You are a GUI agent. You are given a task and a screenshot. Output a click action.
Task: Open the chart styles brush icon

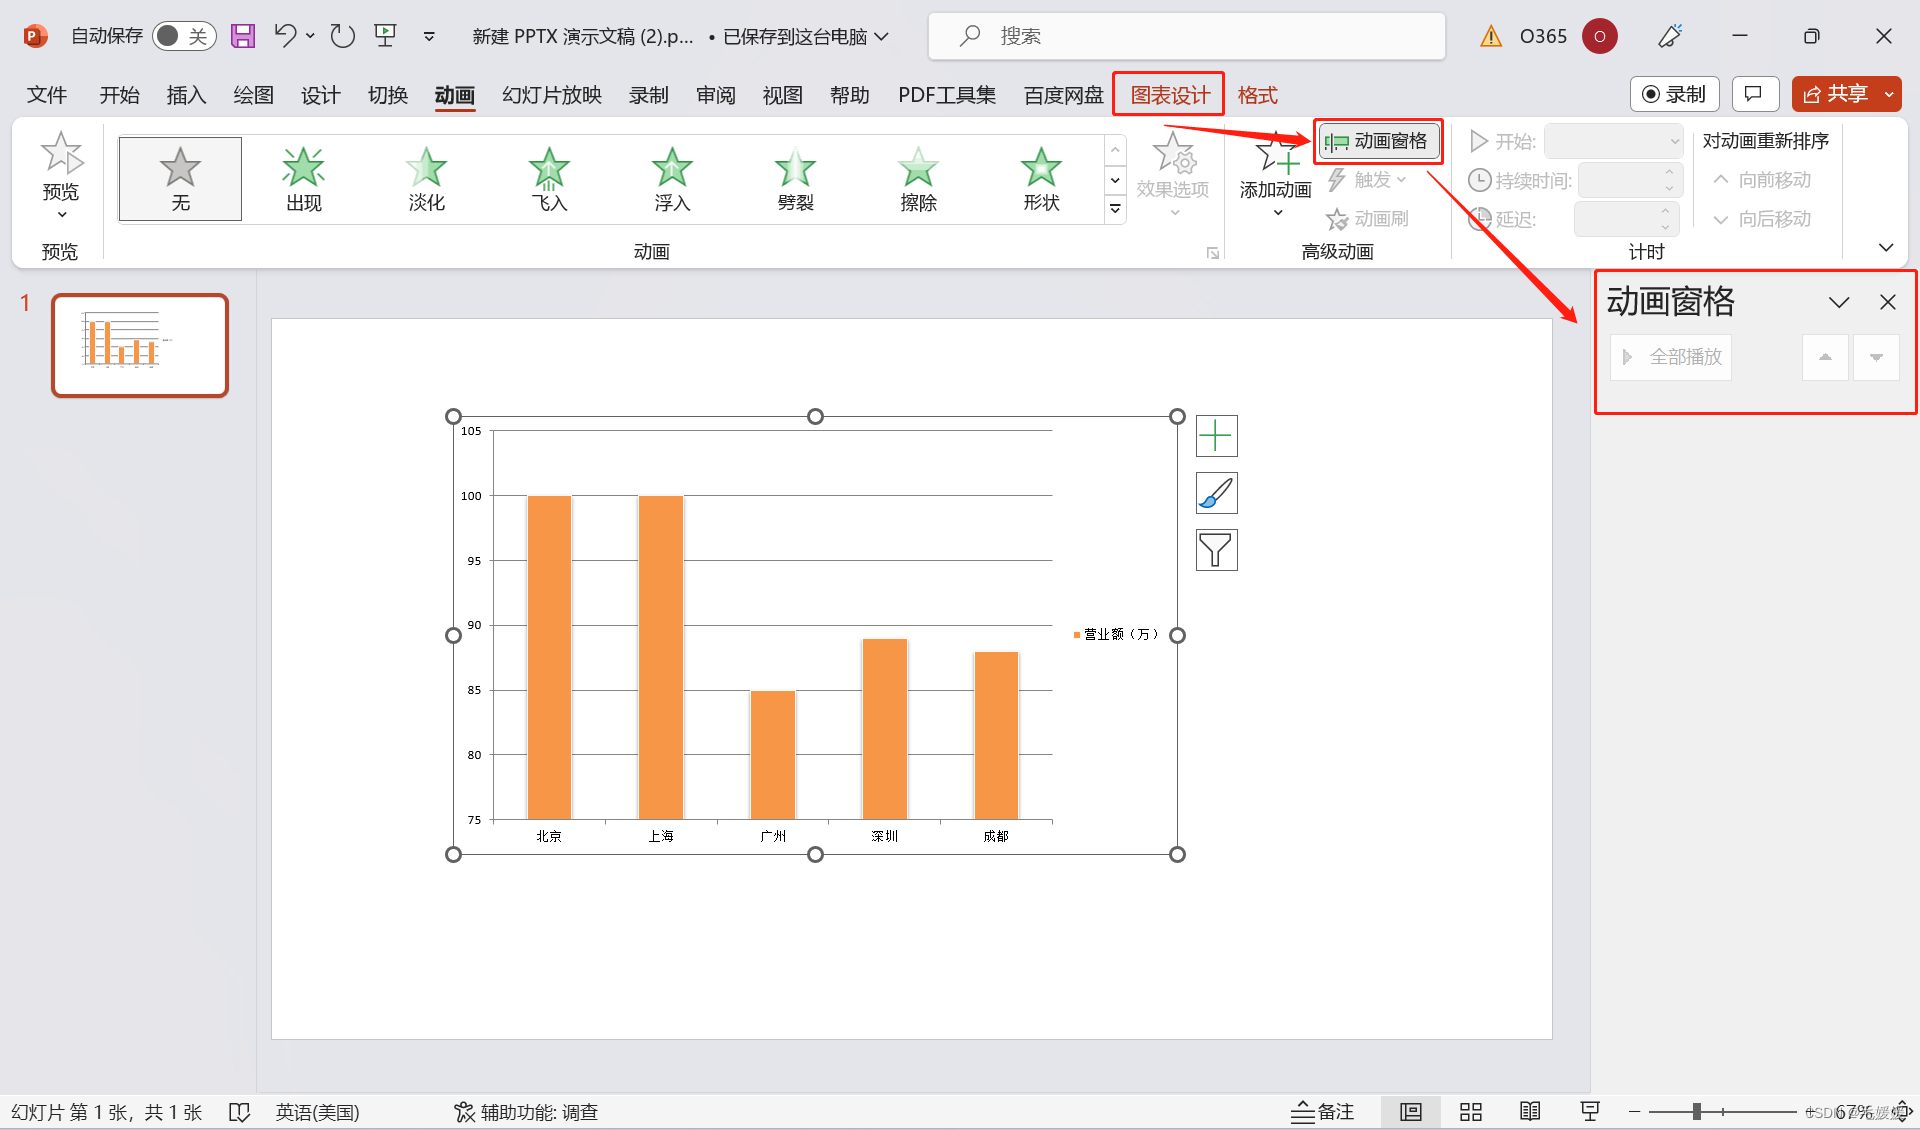point(1216,493)
